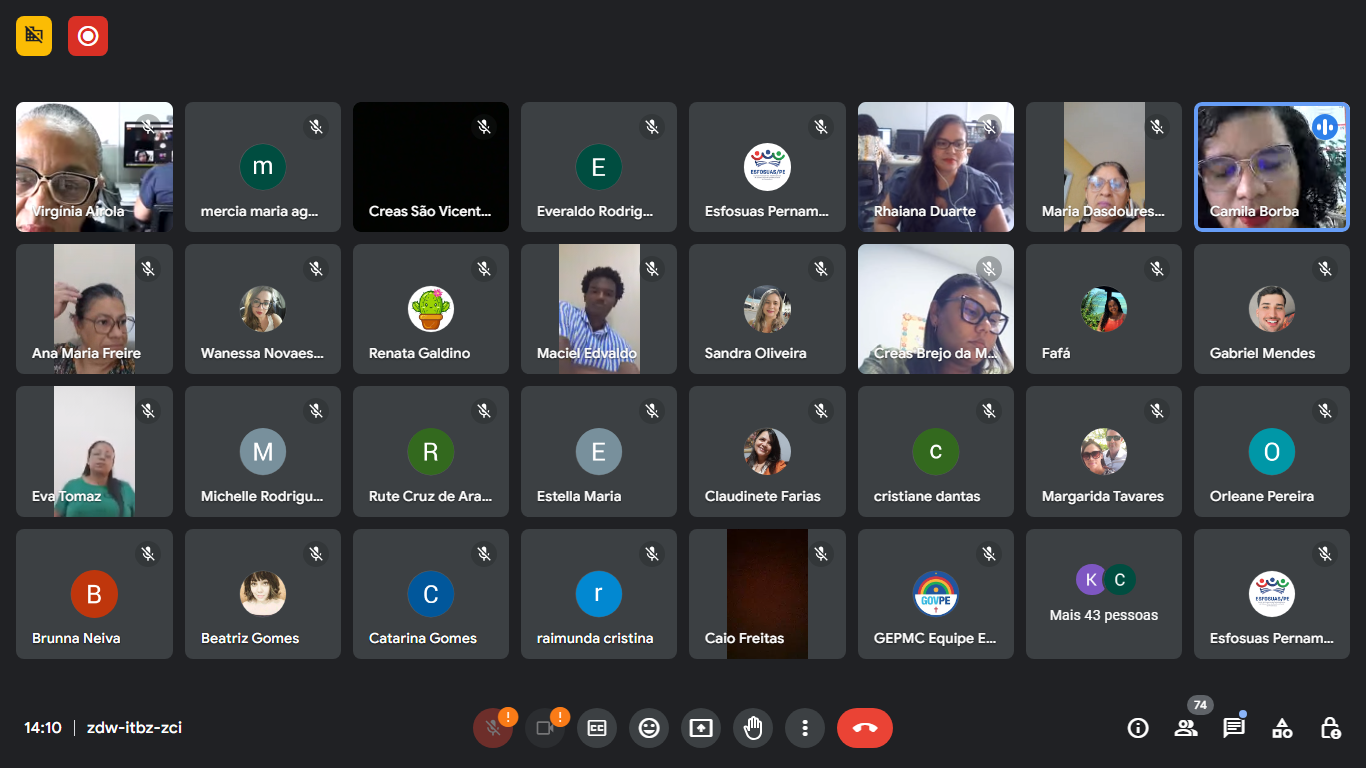Open more options three-dot menu
The height and width of the screenshot is (768, 1366).
point(805,728)
